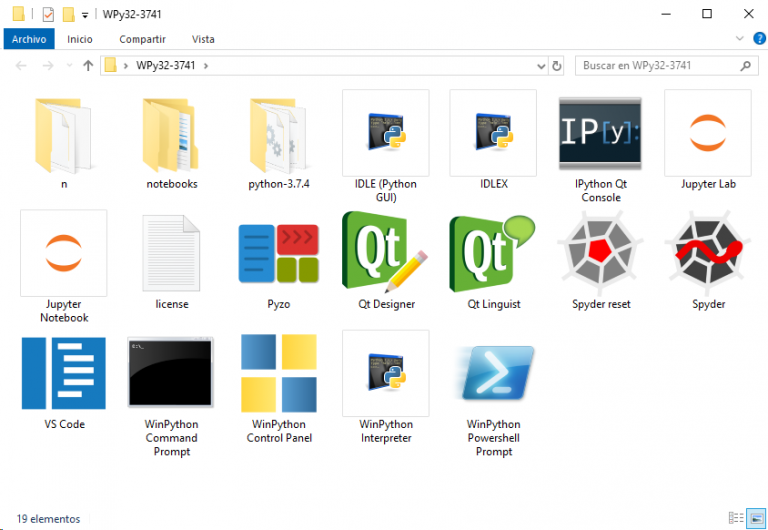Screen dimensions: 768x530
Task: Select the IDLEX launcher icon
Action: [493, 133]
